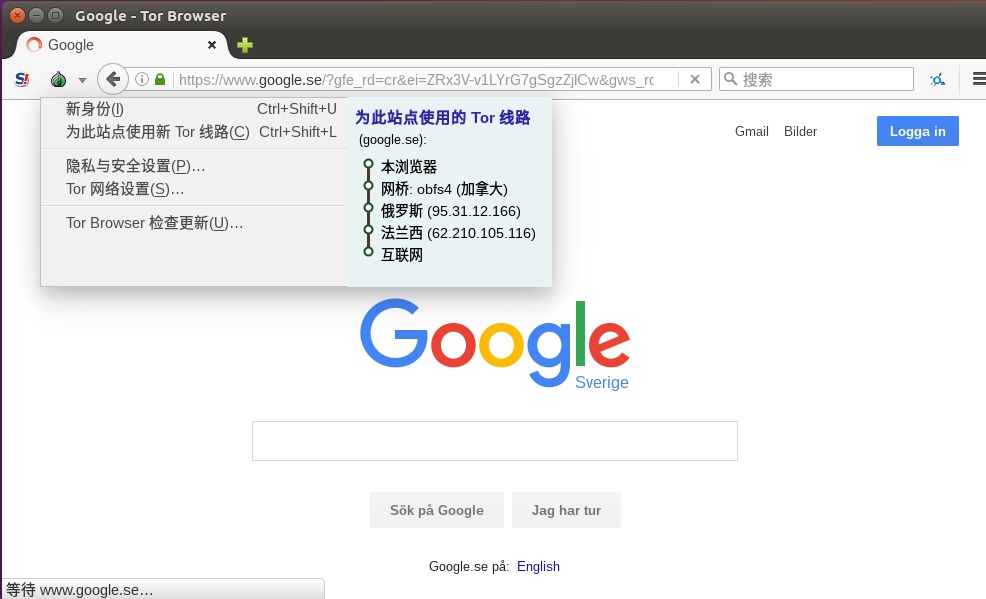Open the hamburger menu
The height and width of the screenshot is (599, 986).
[978, 79]
